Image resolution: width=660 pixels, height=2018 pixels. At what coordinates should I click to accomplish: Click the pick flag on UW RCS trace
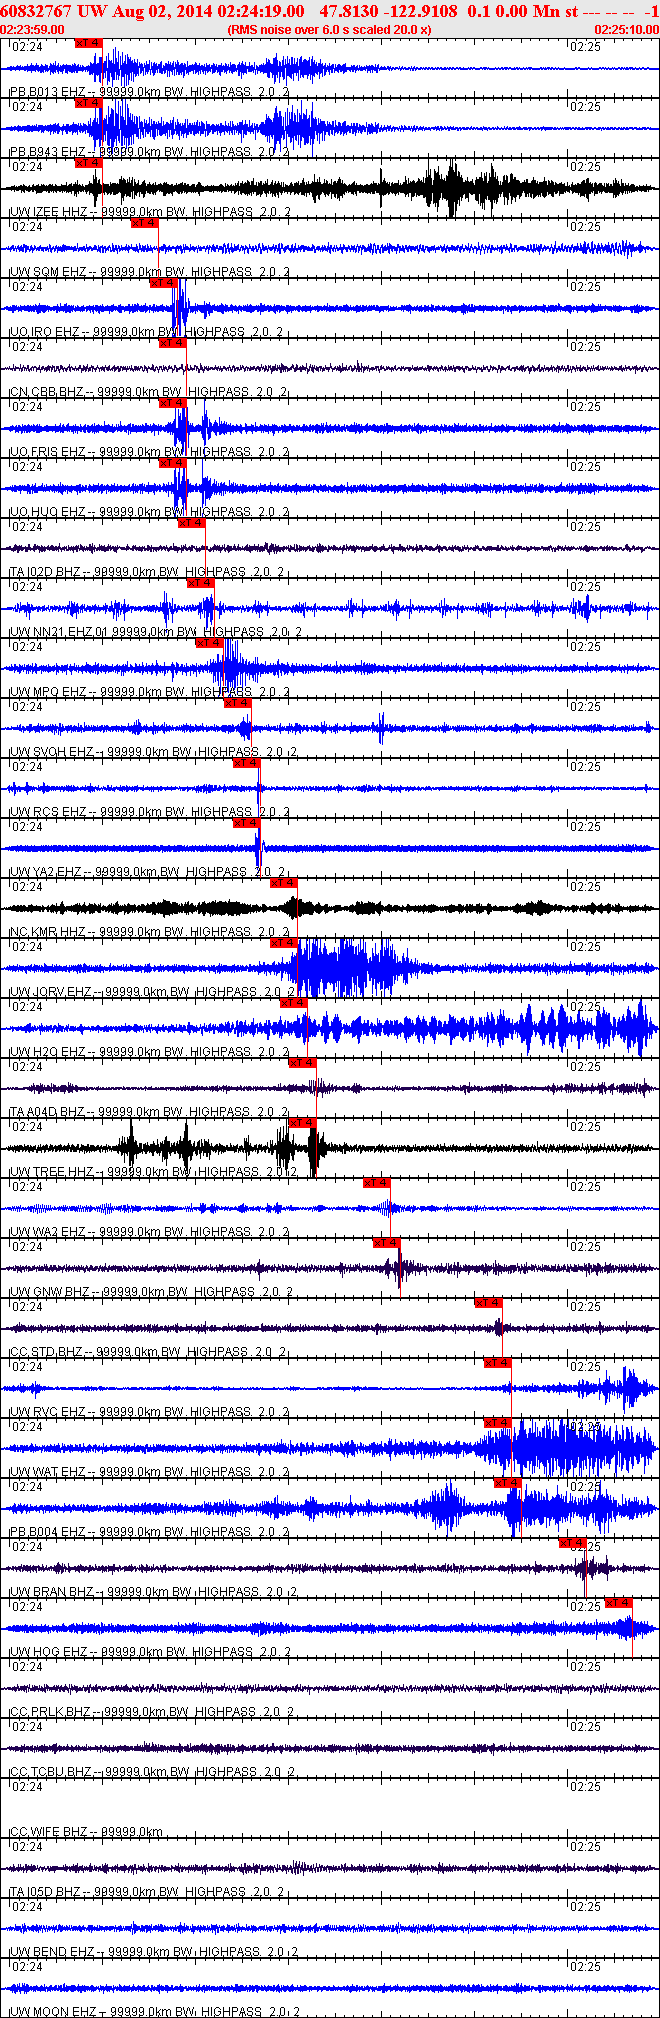(247, 763)
